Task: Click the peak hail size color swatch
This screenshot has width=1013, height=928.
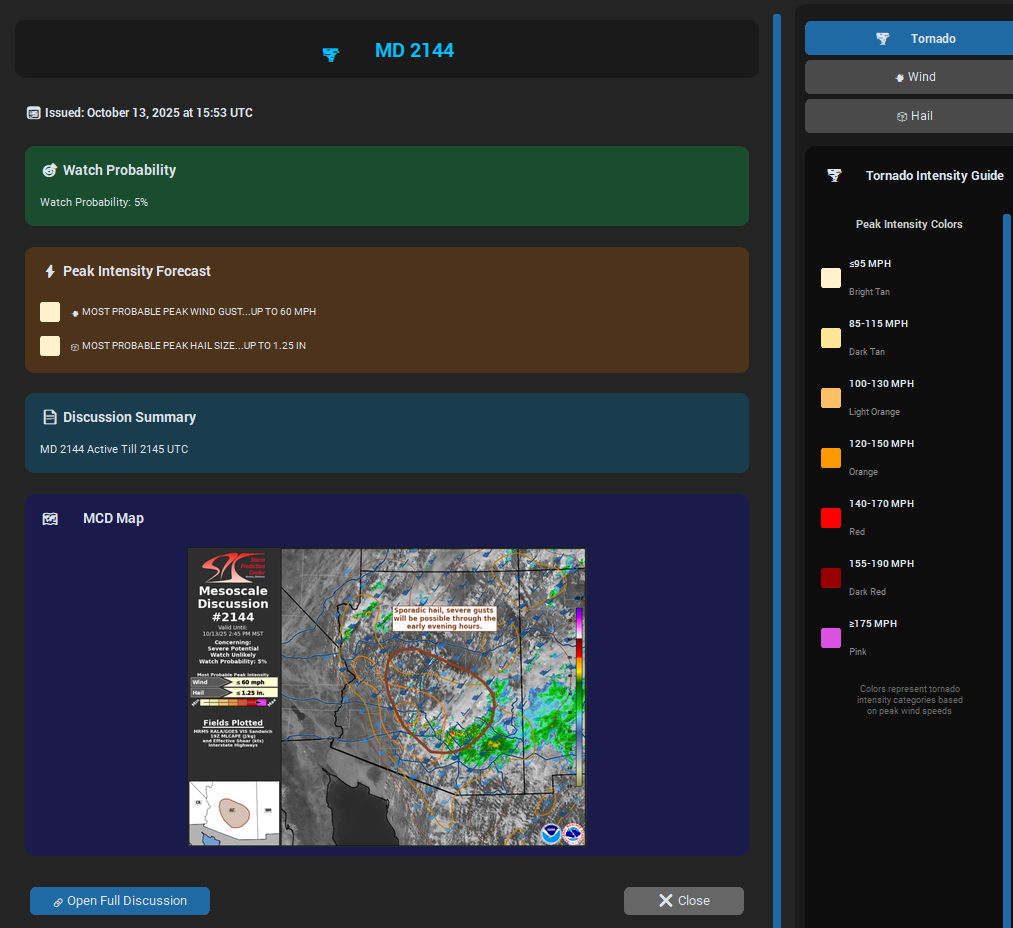Action: (50, 346)
